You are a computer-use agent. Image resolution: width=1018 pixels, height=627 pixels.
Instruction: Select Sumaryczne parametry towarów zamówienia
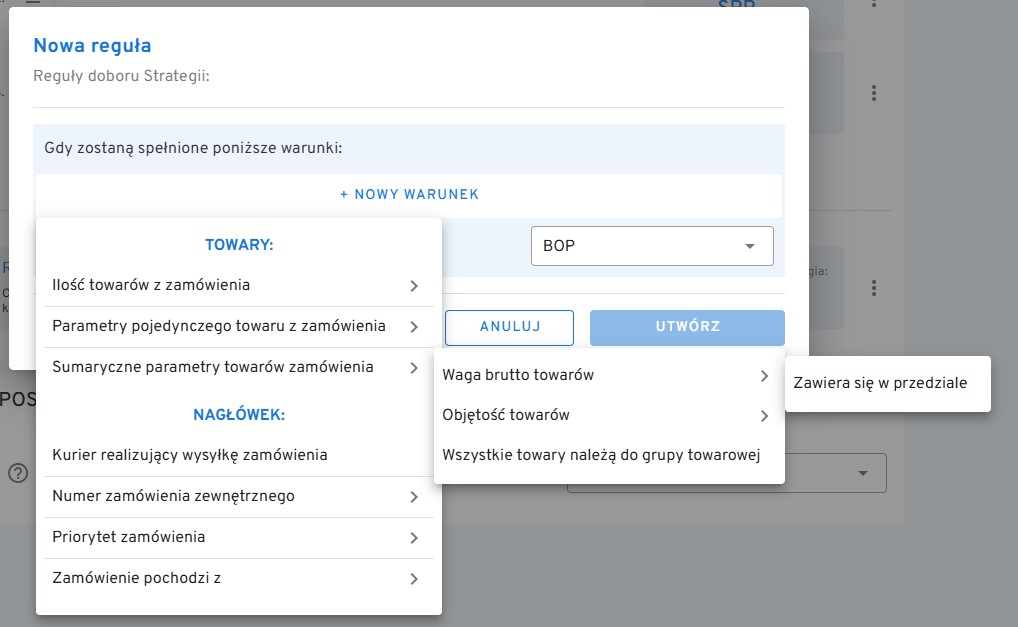coord(238,368)
